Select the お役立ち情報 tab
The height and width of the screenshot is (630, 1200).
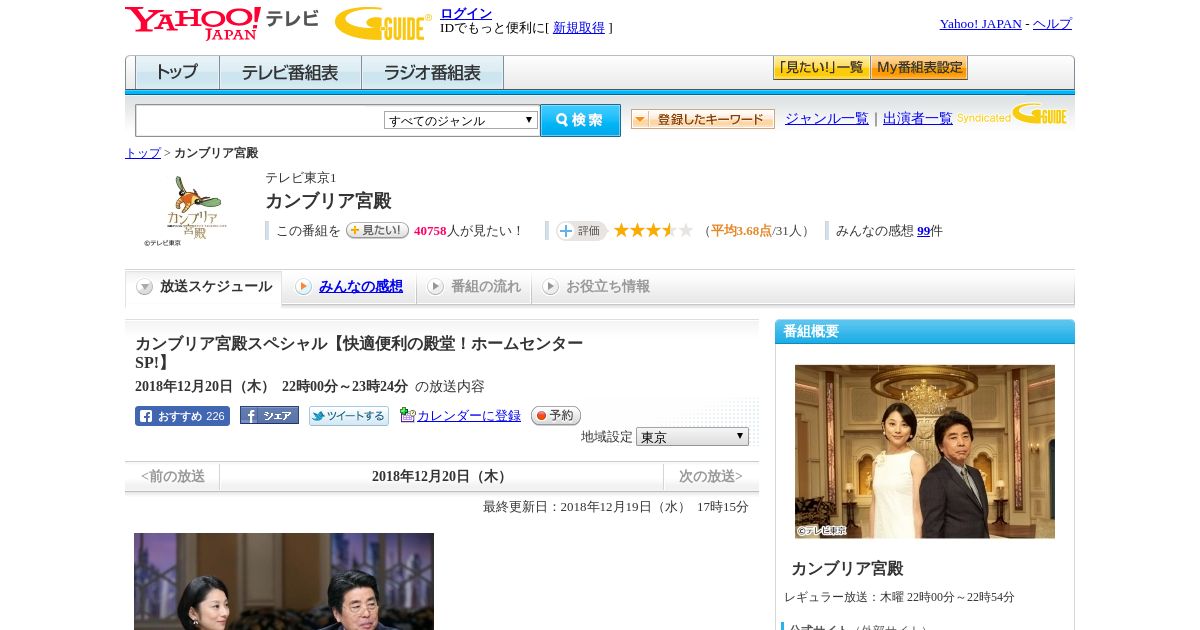point(596,287)
